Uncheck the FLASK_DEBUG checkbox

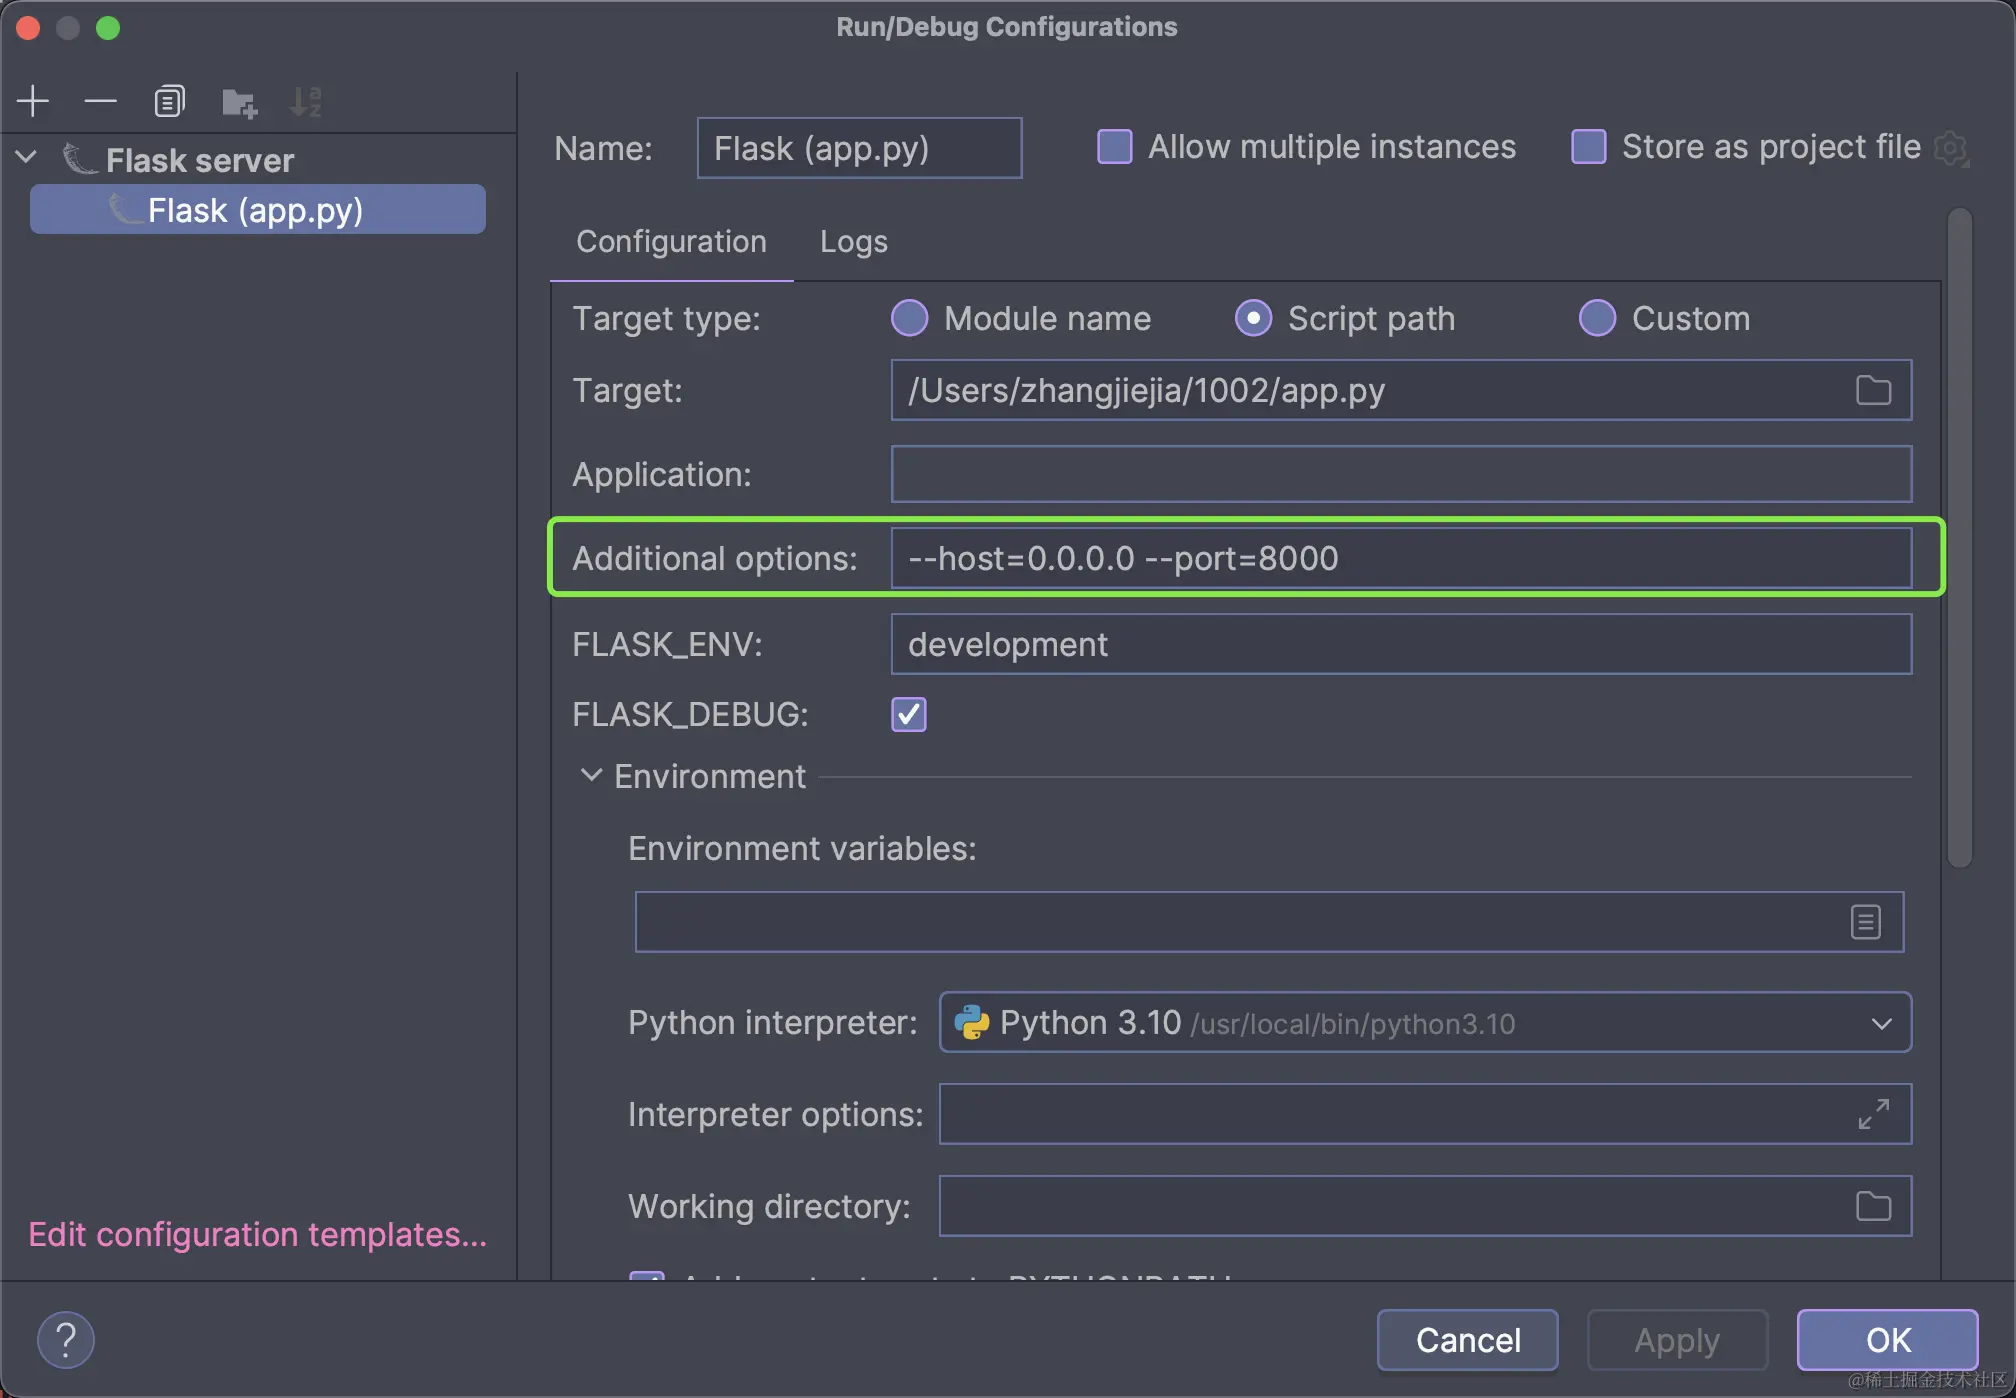pyautogui.click(x=908, y=715)
